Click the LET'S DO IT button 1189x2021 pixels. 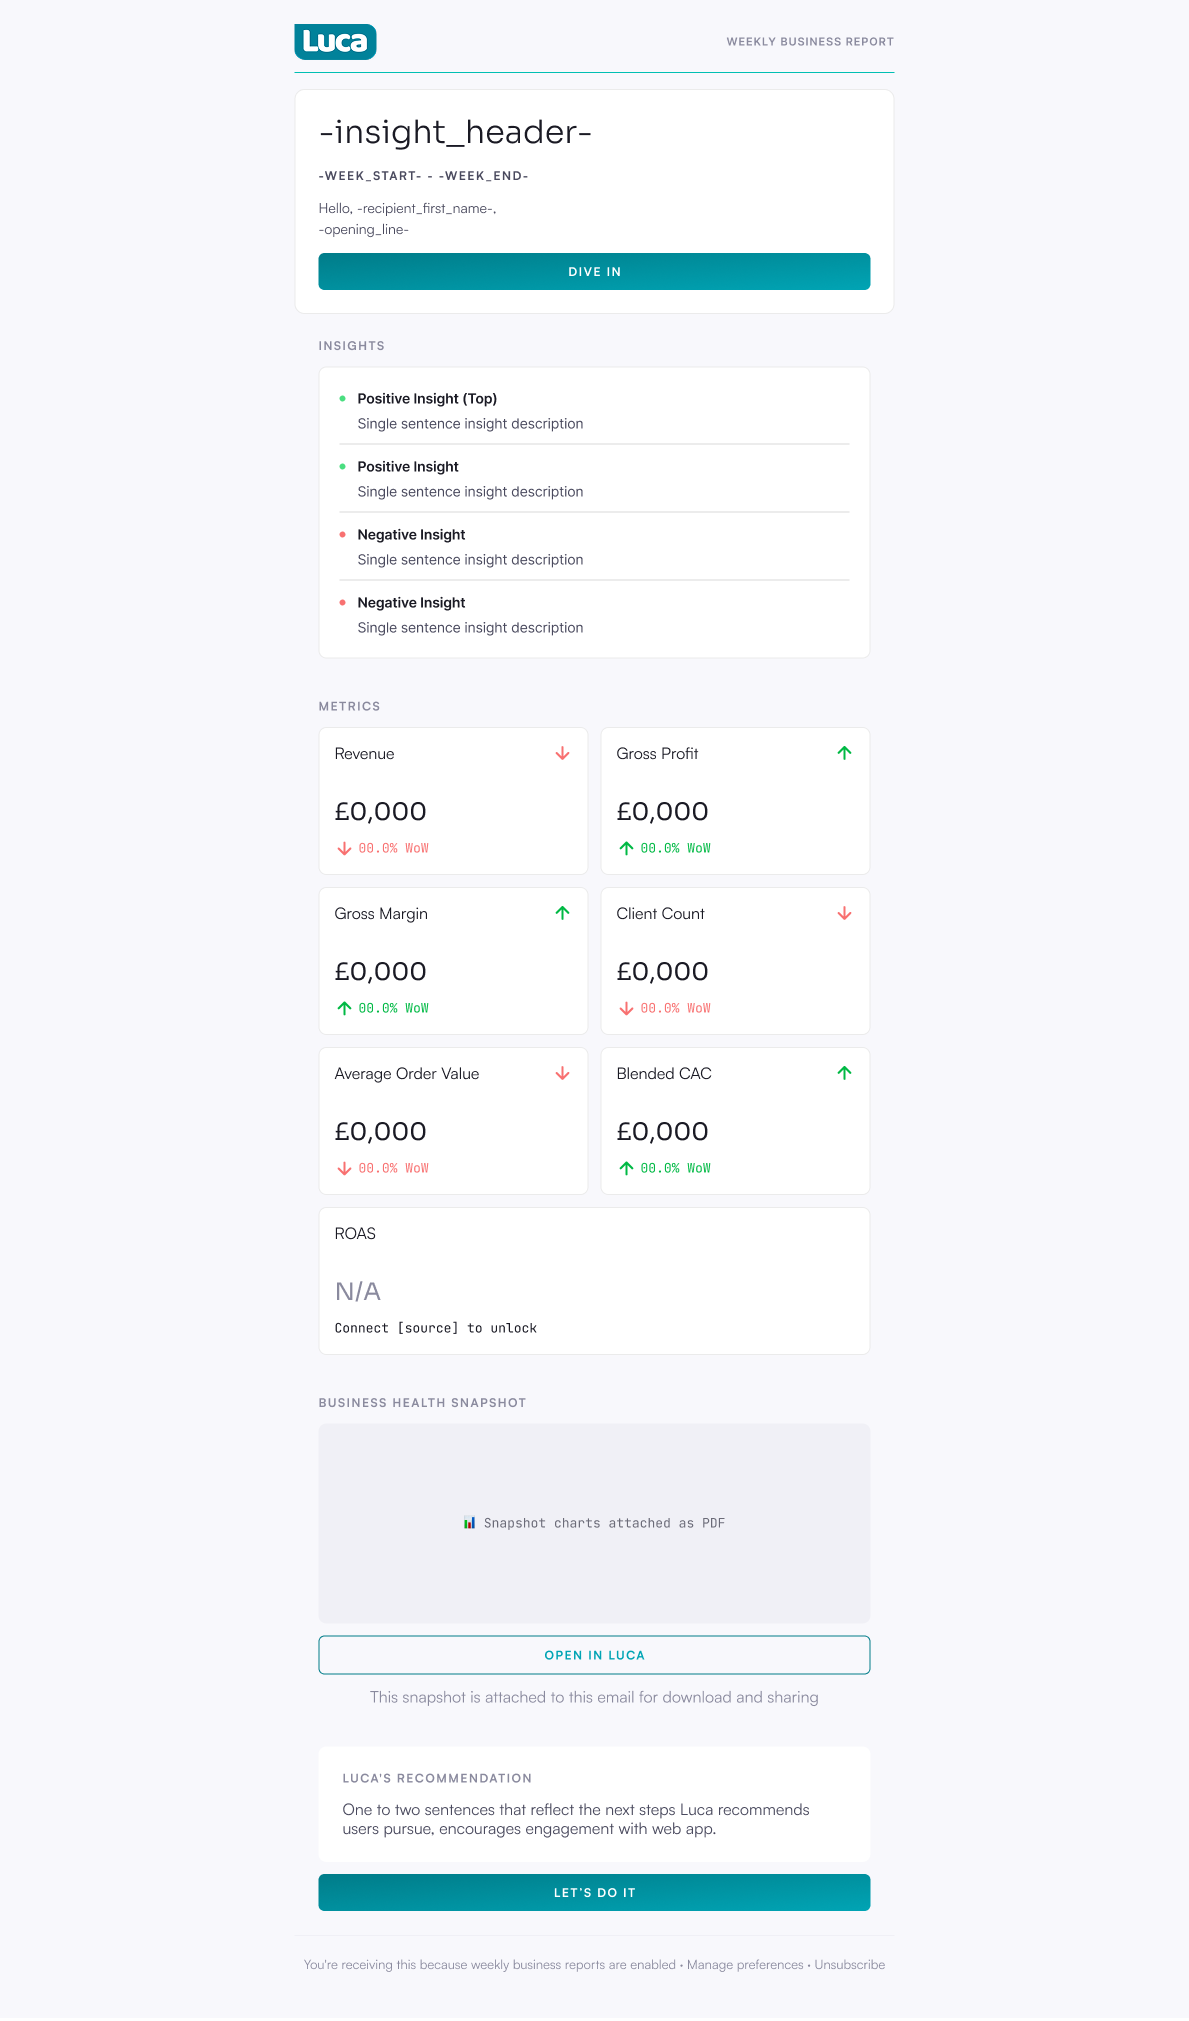point(594,1893)
